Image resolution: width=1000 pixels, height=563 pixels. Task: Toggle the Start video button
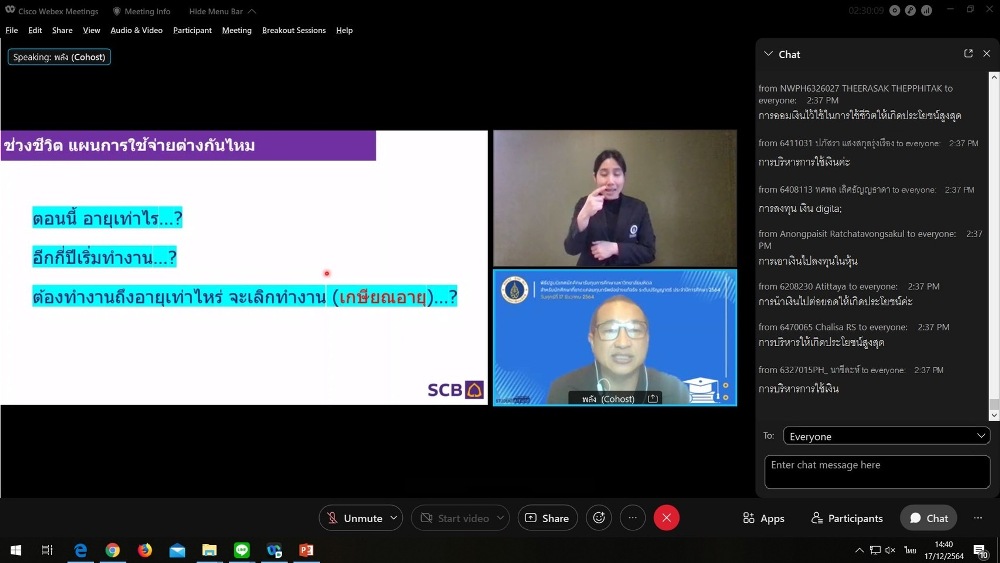coord(454,518)
